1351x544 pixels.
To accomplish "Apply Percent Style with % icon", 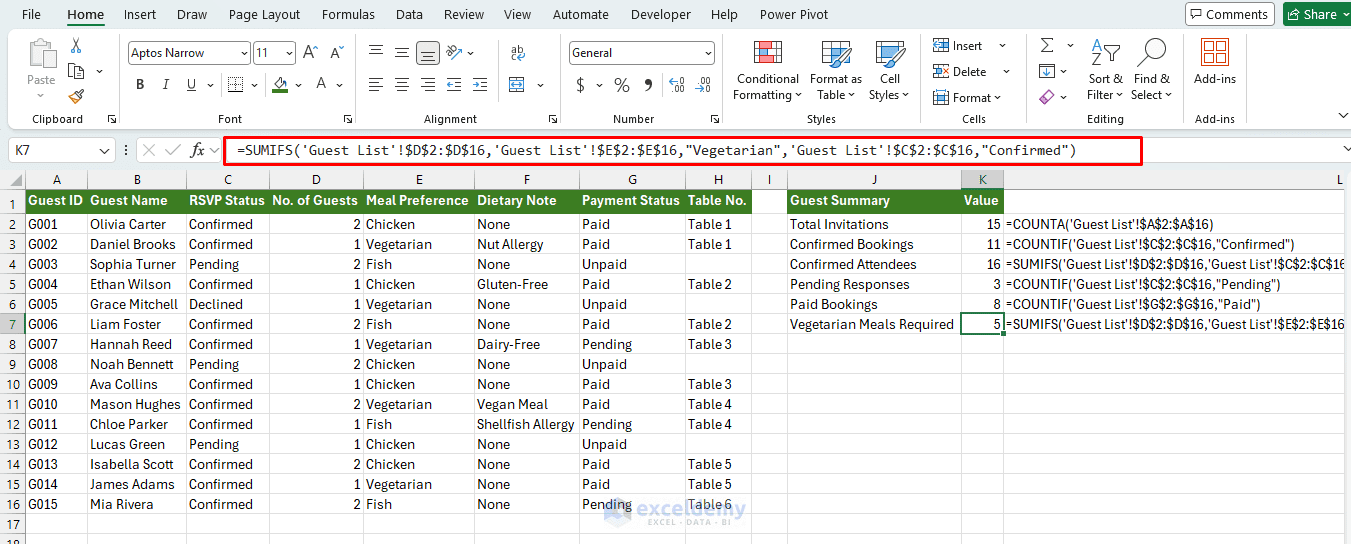I will [622, 85].
